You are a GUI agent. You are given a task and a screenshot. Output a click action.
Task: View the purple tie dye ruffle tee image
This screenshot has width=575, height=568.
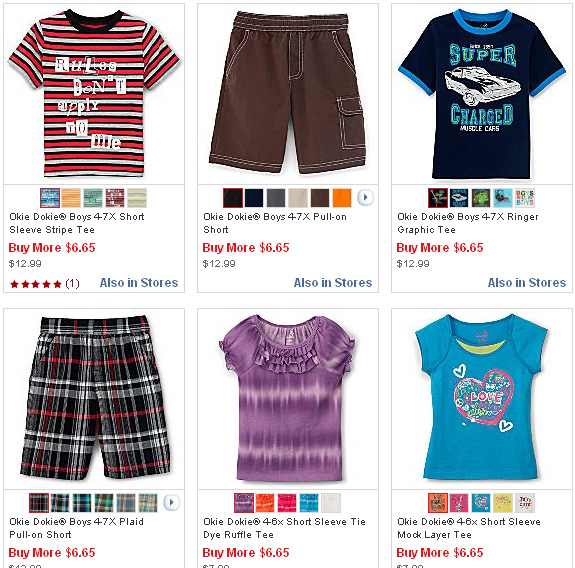point(288,399)
